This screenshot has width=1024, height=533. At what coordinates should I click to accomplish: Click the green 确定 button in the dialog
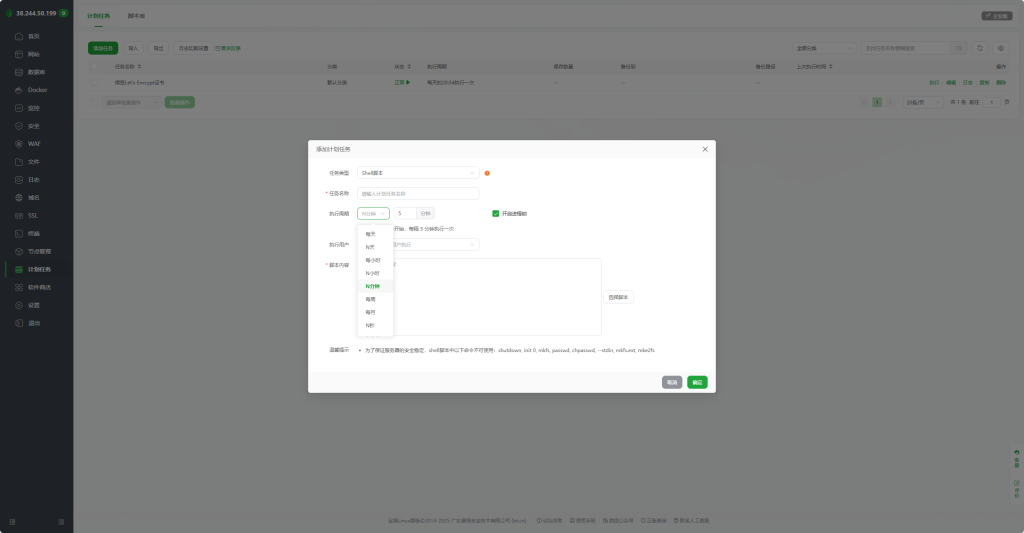click(x=697, y=382)
